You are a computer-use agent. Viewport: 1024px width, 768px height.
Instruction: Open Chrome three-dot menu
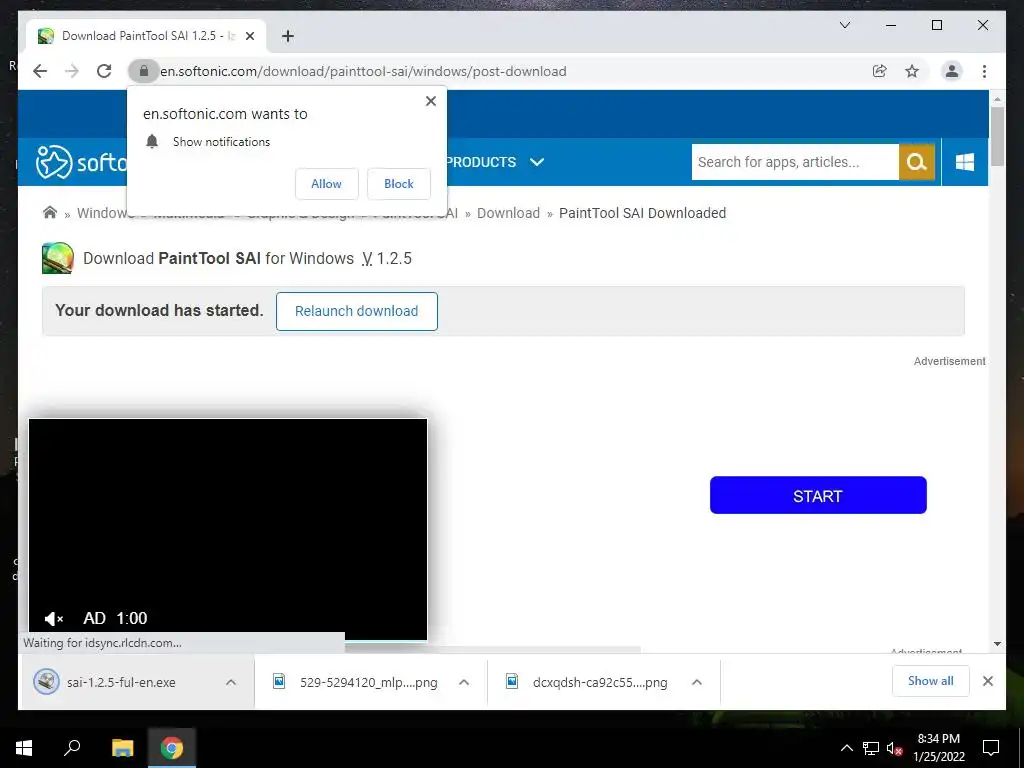[x=984, y=71]
